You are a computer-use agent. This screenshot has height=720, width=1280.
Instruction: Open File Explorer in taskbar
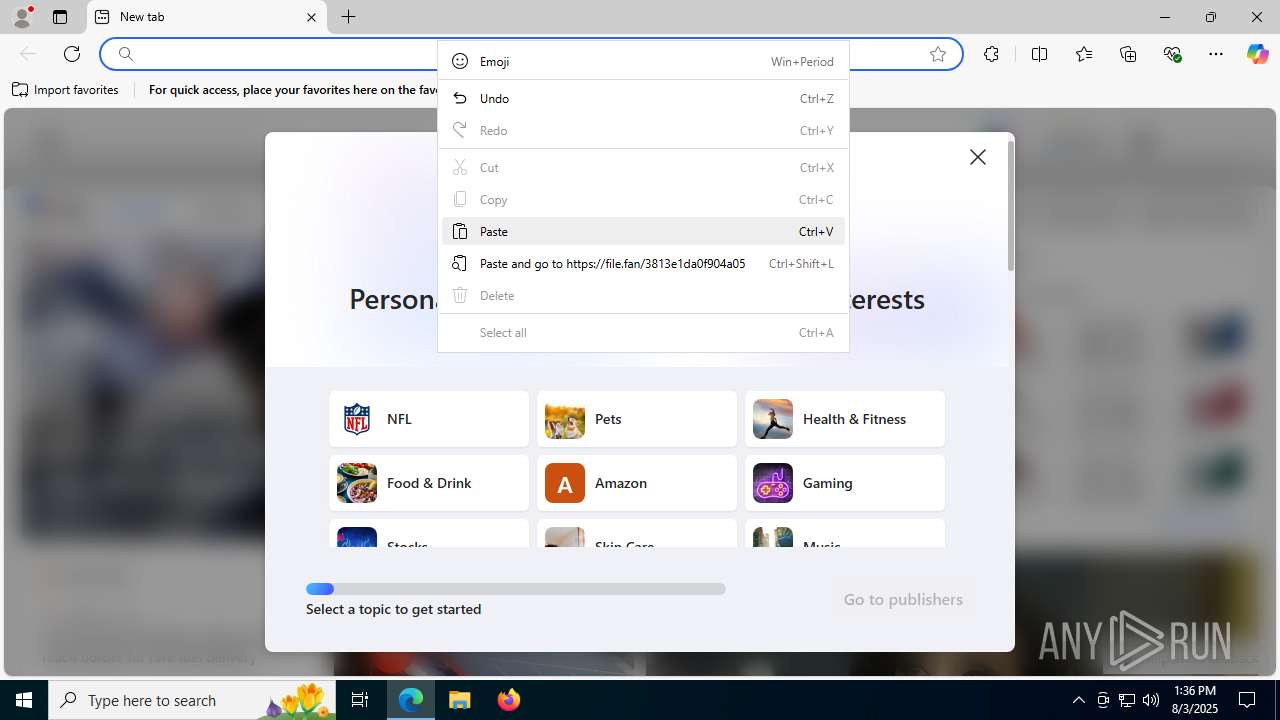tap(460, 700)
